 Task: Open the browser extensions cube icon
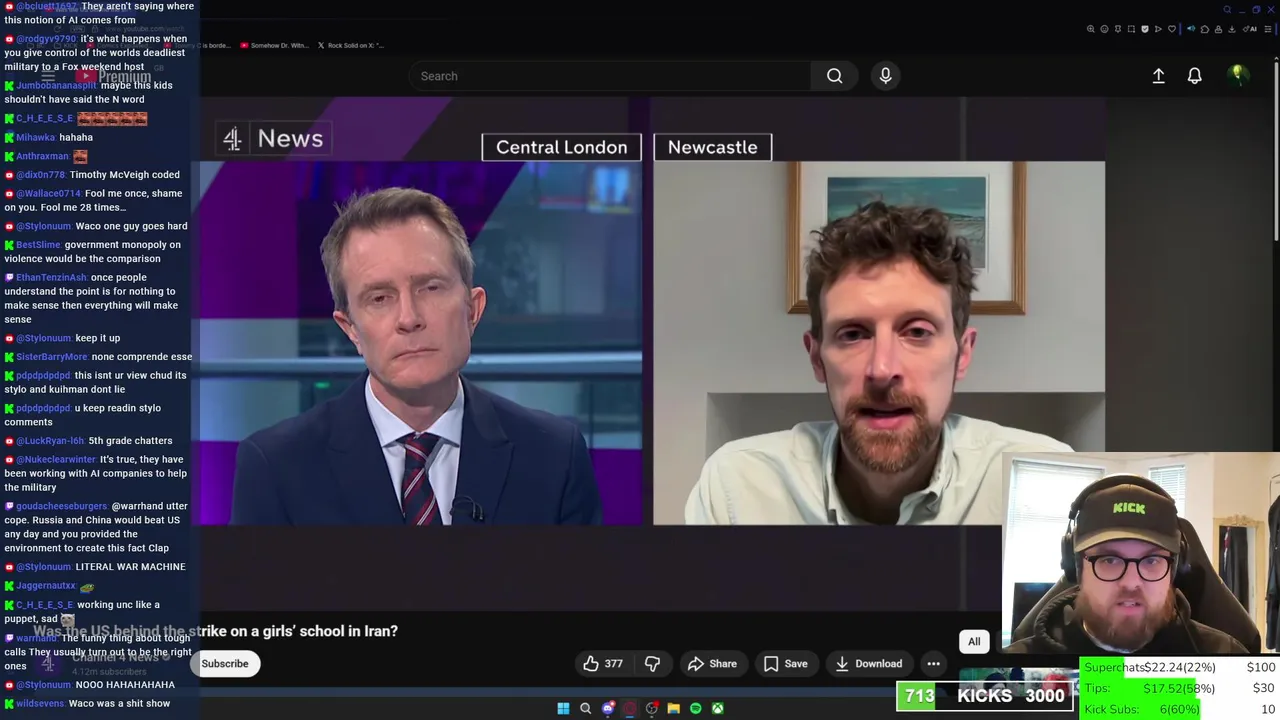tap(1205, 29)
